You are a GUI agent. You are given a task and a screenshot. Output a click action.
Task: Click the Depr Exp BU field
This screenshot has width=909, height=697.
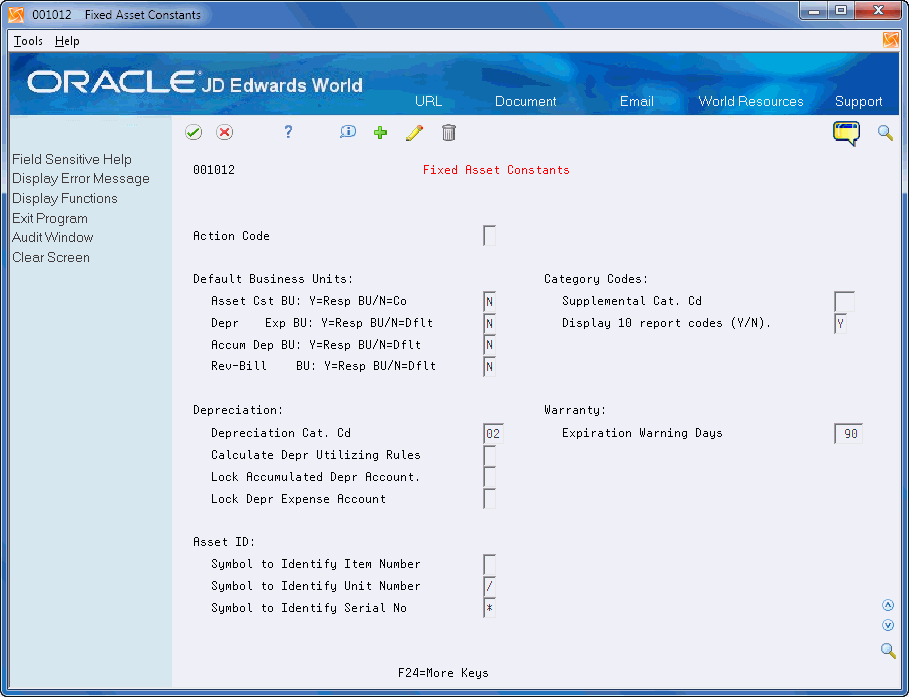(489, 324)
